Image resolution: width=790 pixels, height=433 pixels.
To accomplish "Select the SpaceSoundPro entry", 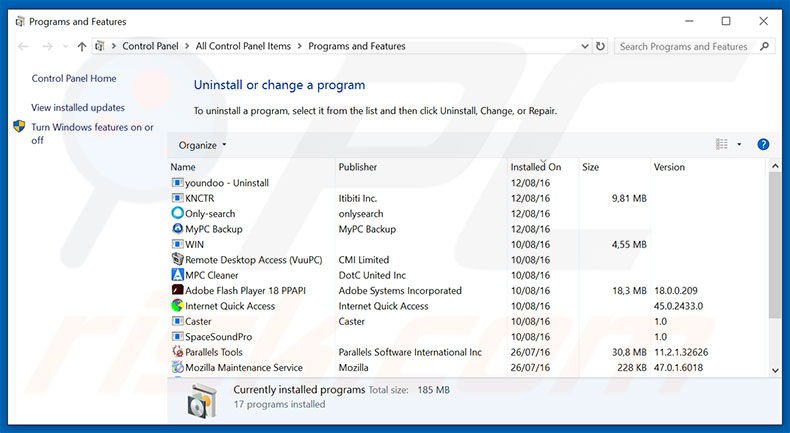I will coord(219,337).
